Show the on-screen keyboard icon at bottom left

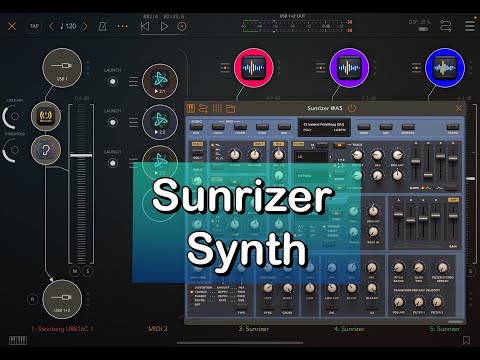[18, 340]
